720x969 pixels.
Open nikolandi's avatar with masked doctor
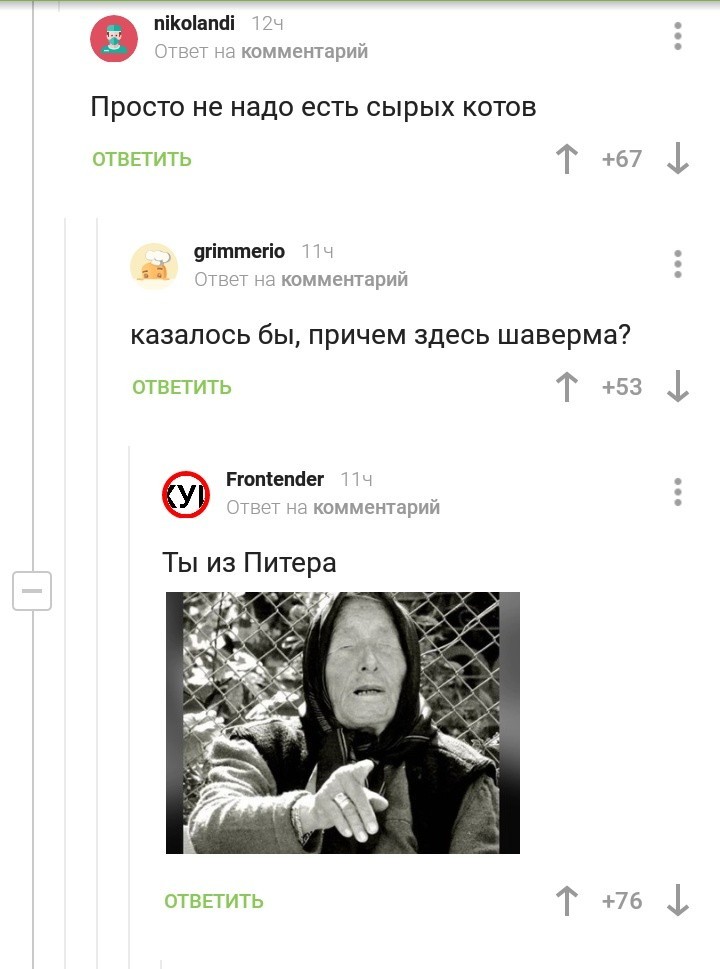pyautogui.click(x=114, y=38)
